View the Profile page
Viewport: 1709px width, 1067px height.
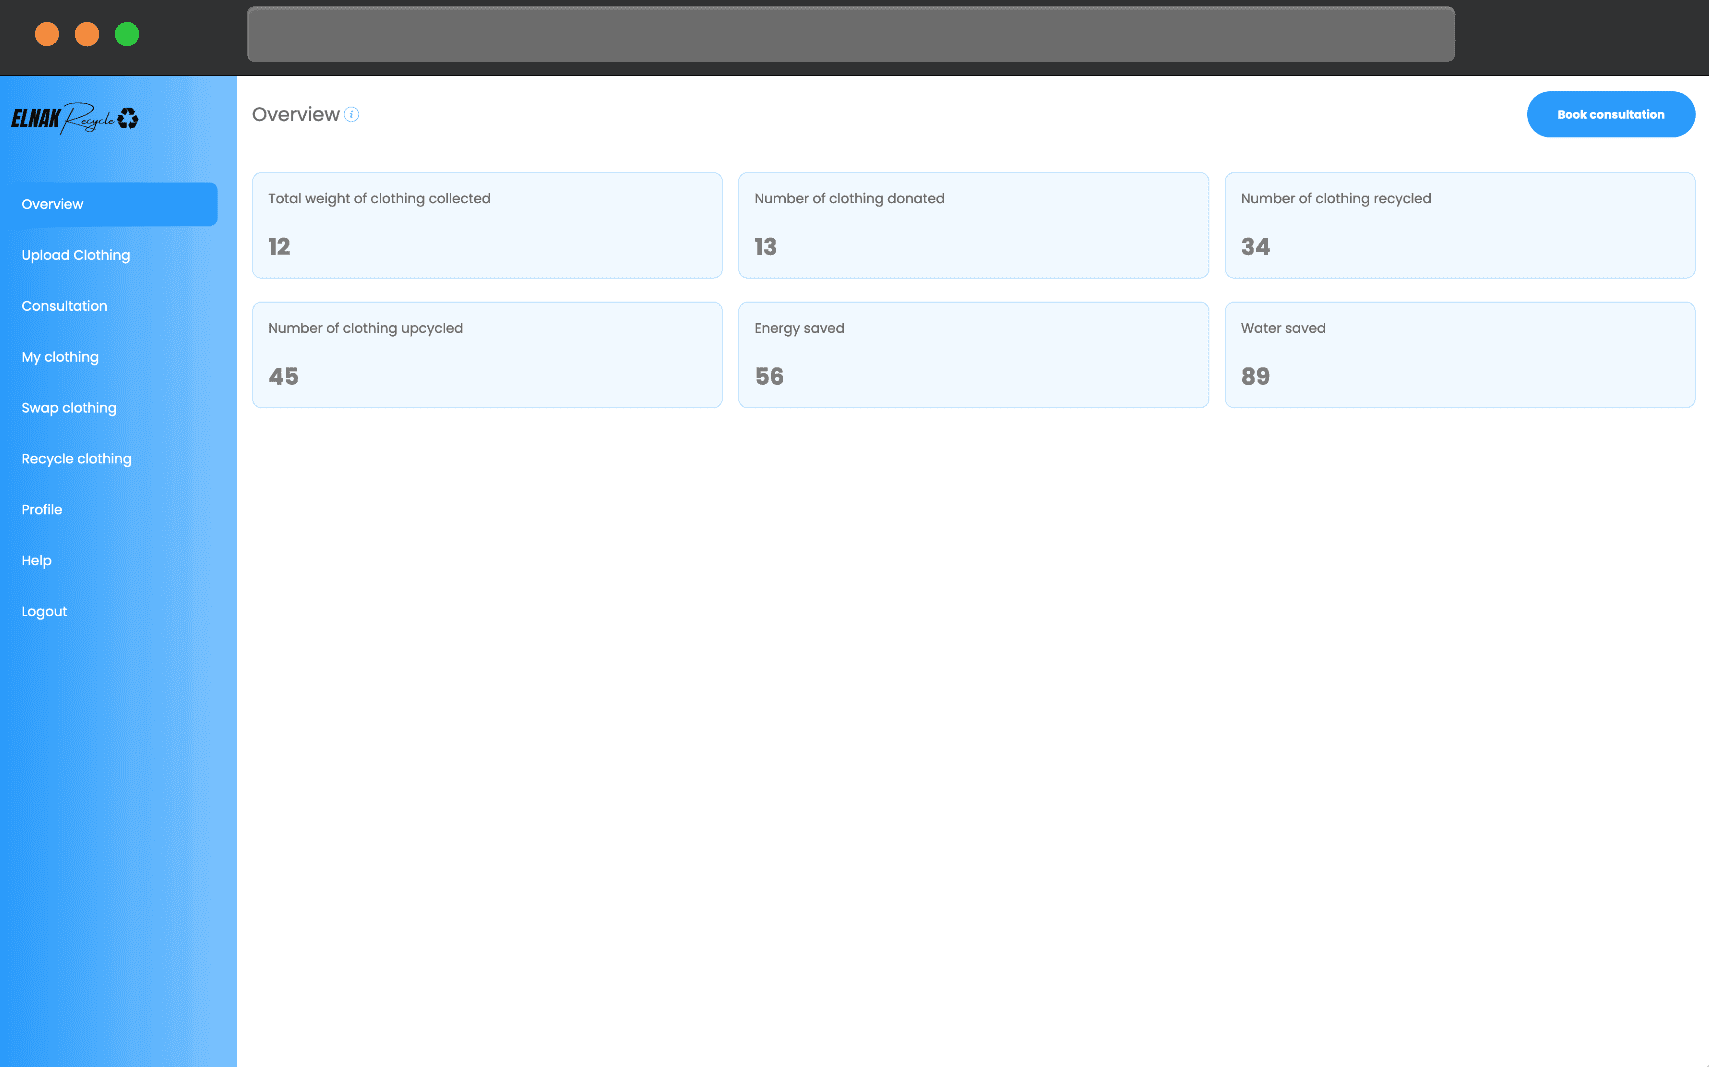click(42, 510)
